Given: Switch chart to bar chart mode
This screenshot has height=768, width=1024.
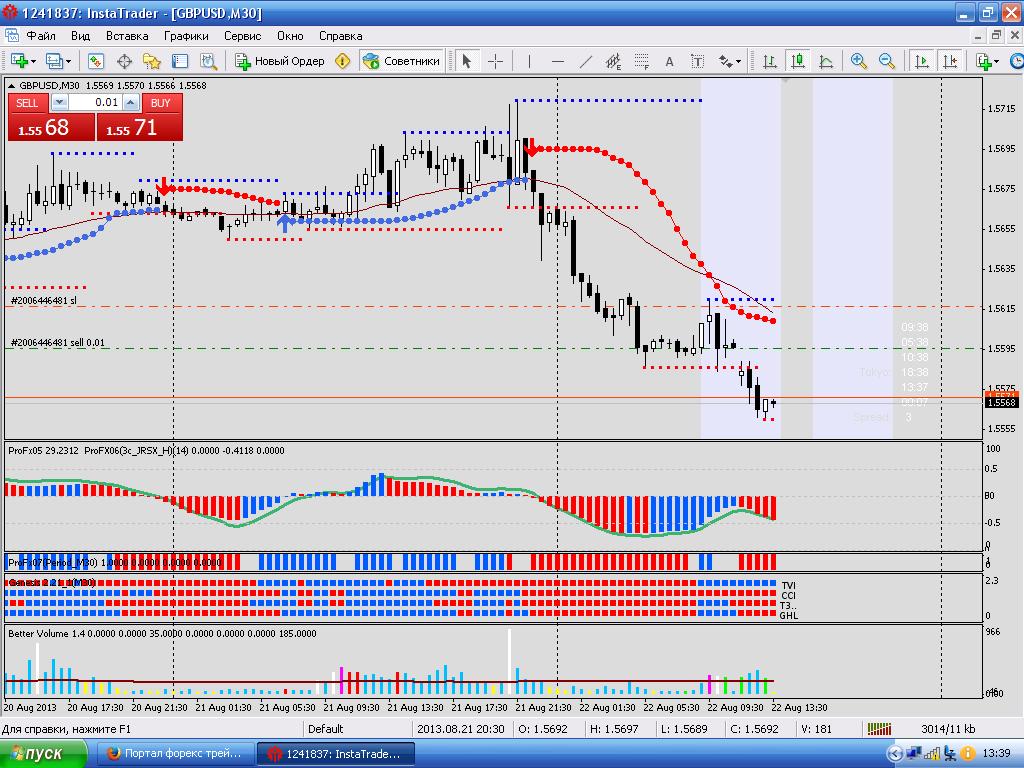Looking at the screenshot, I should click(770, 61).
